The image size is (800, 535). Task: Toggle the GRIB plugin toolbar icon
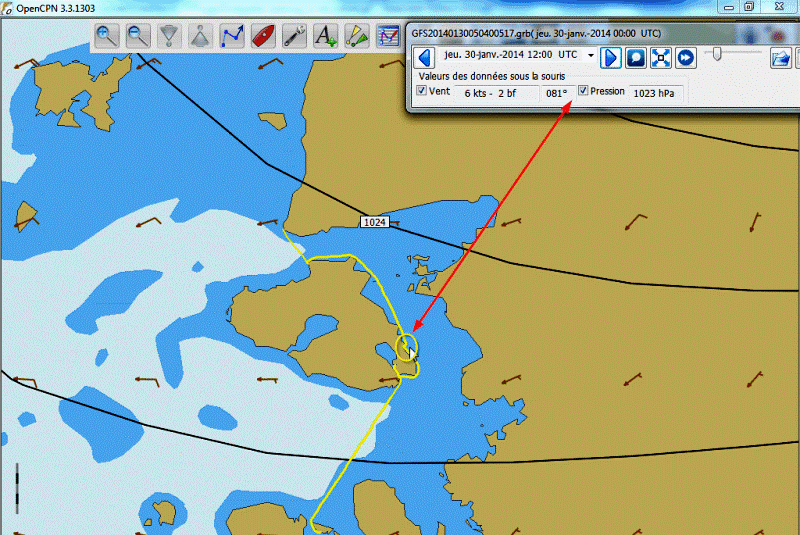(388, 36)
